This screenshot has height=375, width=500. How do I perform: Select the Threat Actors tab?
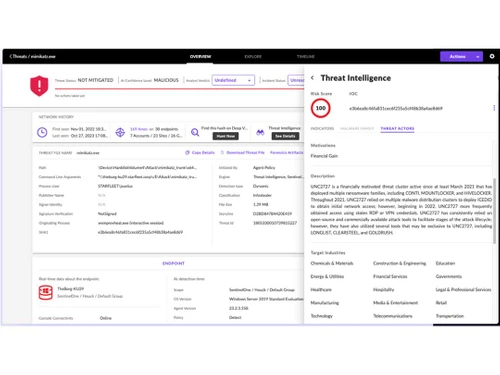[397, 128]
